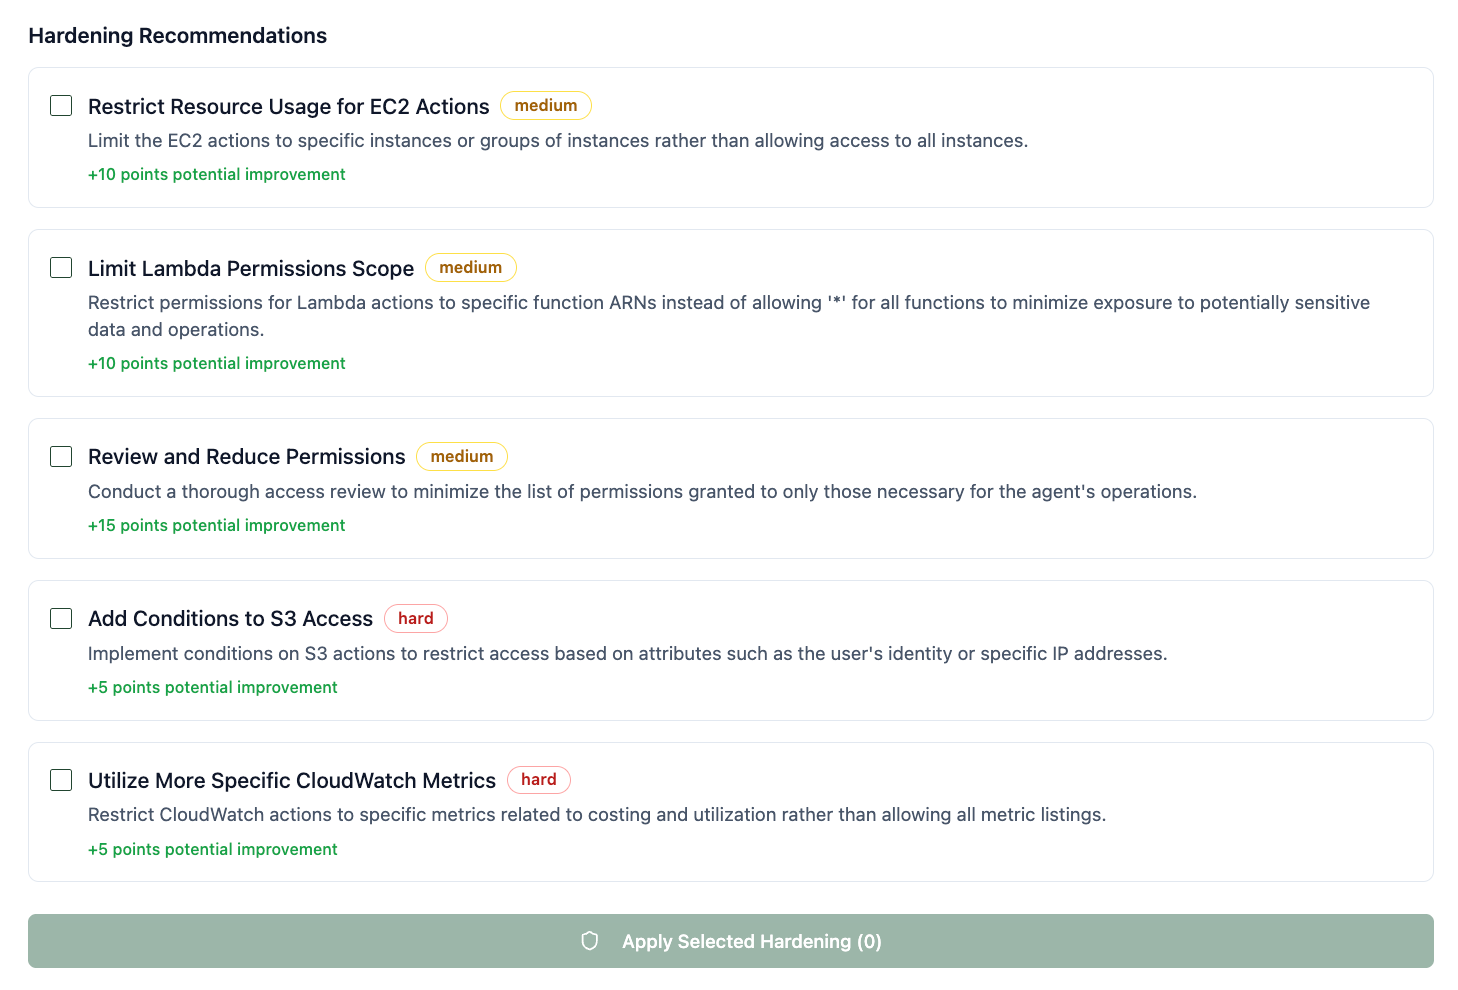This screenshot has width=1458, height=990.
Task: Click the medium badge beside Lambda Permissions Scope
Action: pos(470,268)
